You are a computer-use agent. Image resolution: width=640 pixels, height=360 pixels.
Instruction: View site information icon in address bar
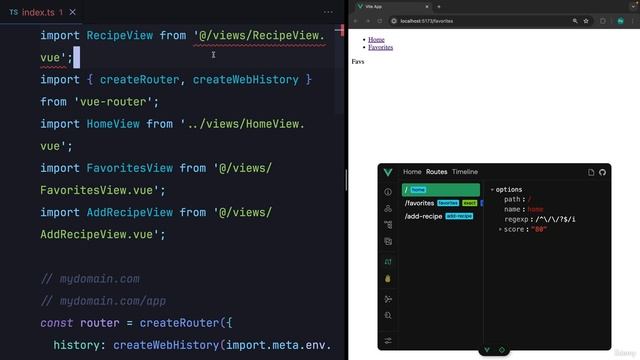394,21
